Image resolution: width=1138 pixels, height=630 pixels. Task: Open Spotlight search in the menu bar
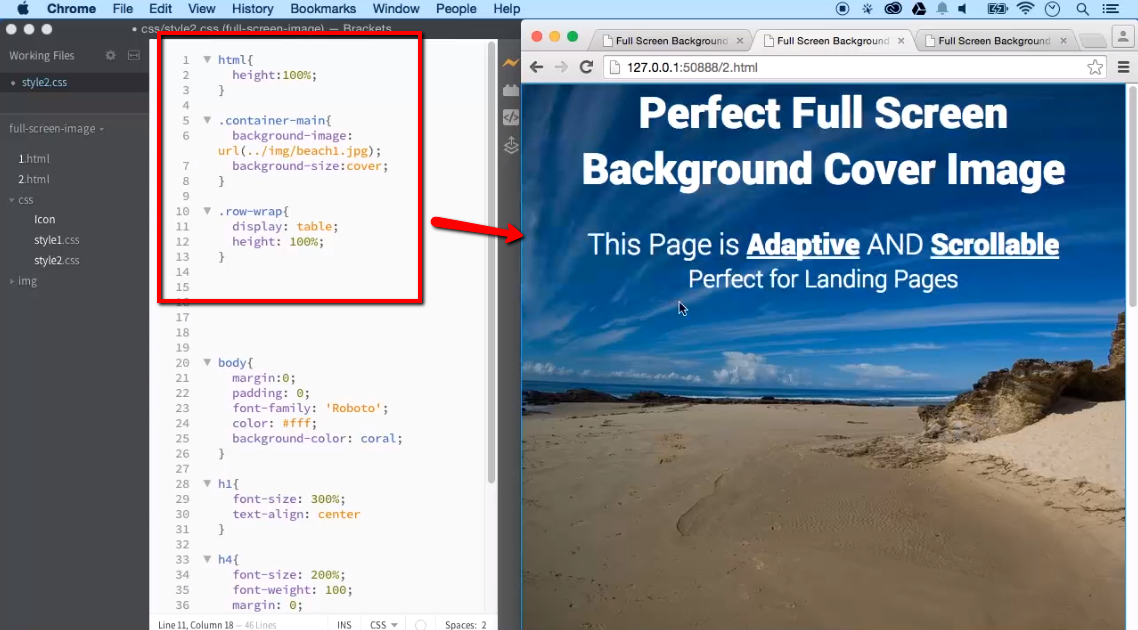1082,9
